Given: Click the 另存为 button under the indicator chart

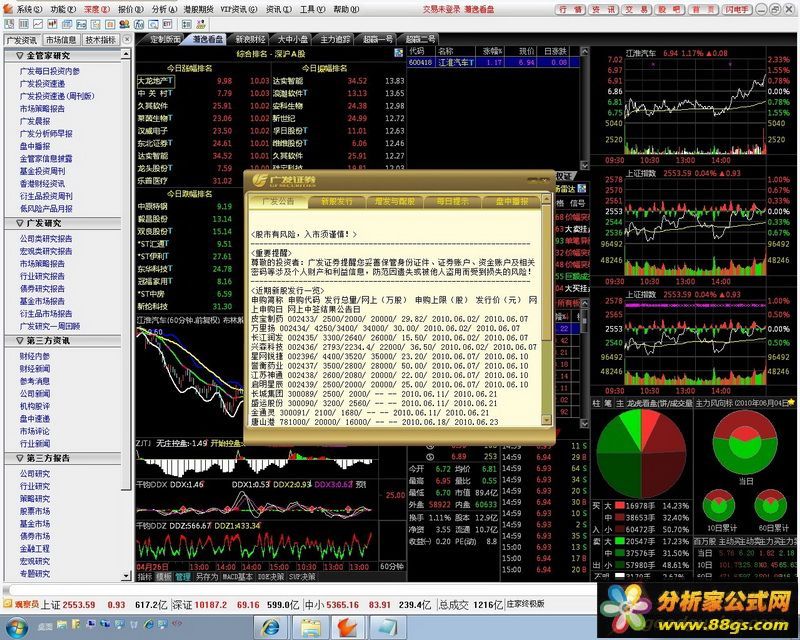Looking at the screenshot, I should pos(206,577).
